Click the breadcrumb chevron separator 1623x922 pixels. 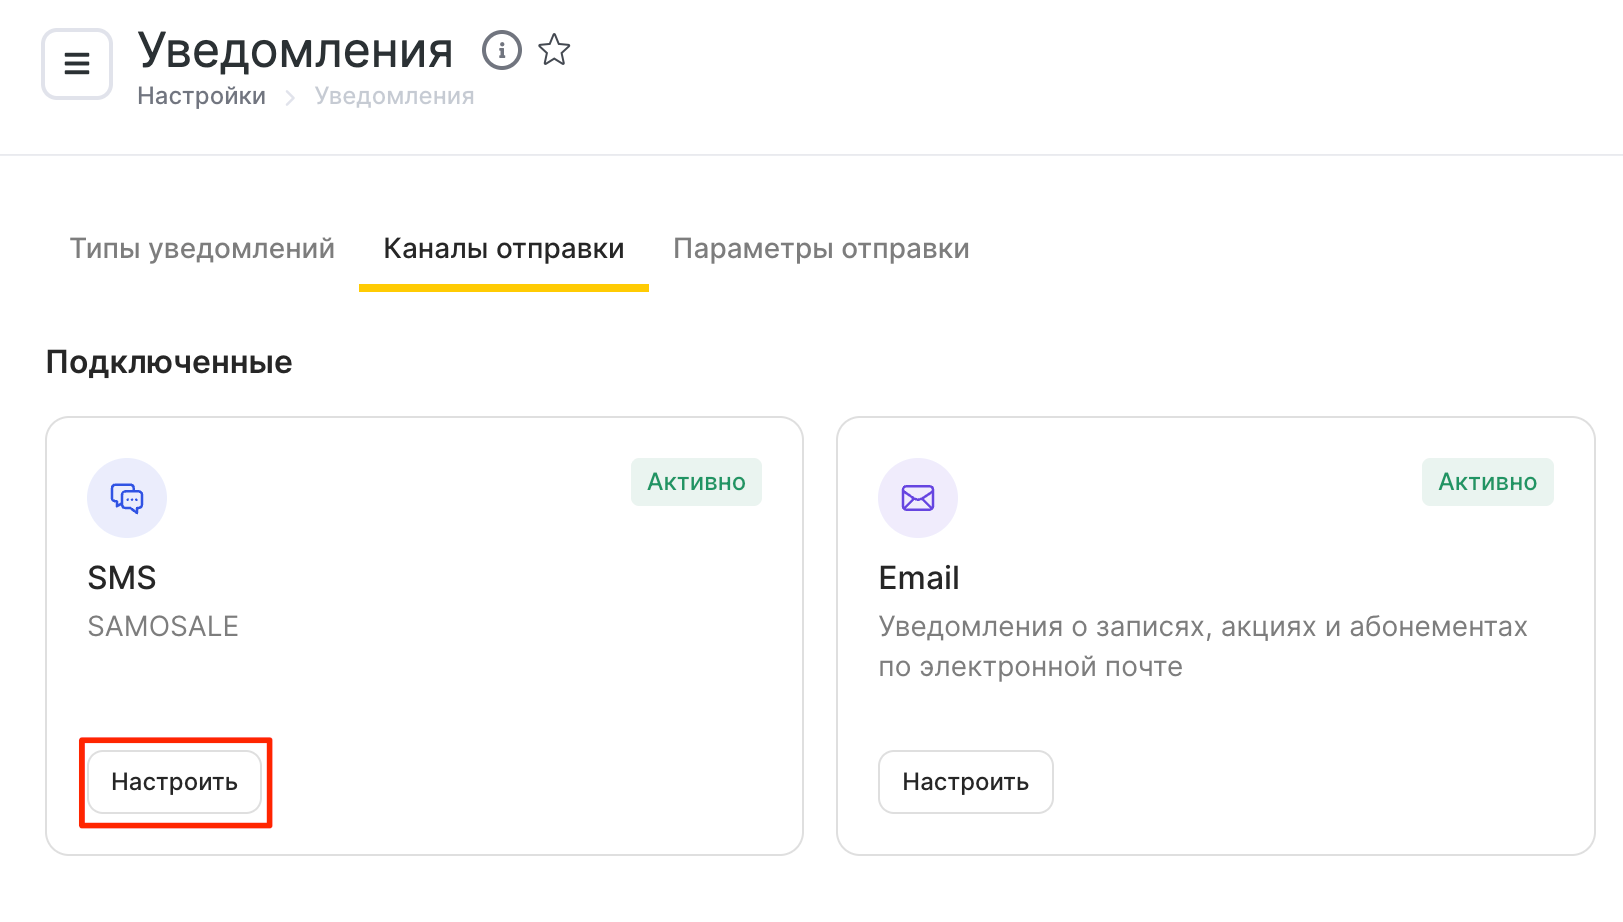tap(290, 97)
